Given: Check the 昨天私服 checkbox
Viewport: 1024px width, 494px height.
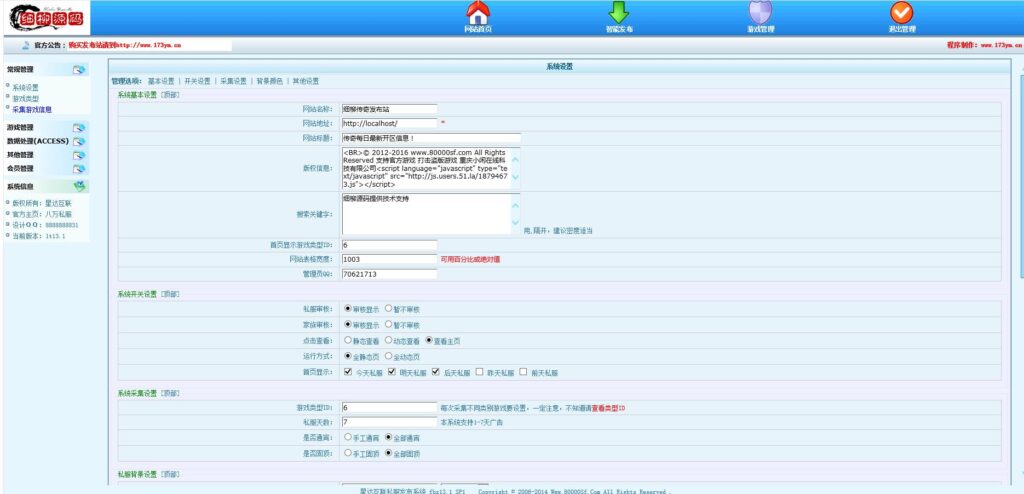Looking at the screenshot, I should pos(479,372).
